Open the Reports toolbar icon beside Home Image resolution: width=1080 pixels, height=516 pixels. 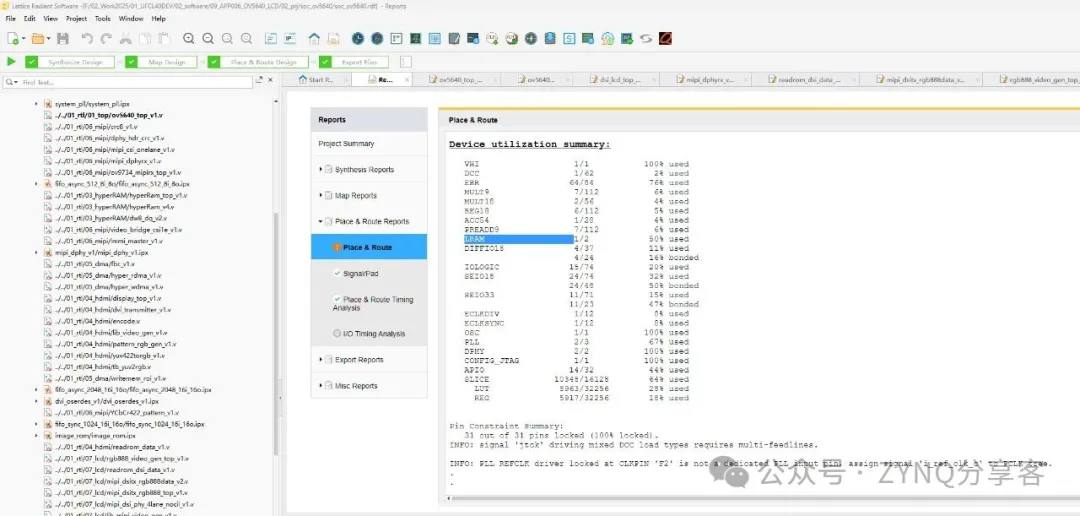pos(333,39)
